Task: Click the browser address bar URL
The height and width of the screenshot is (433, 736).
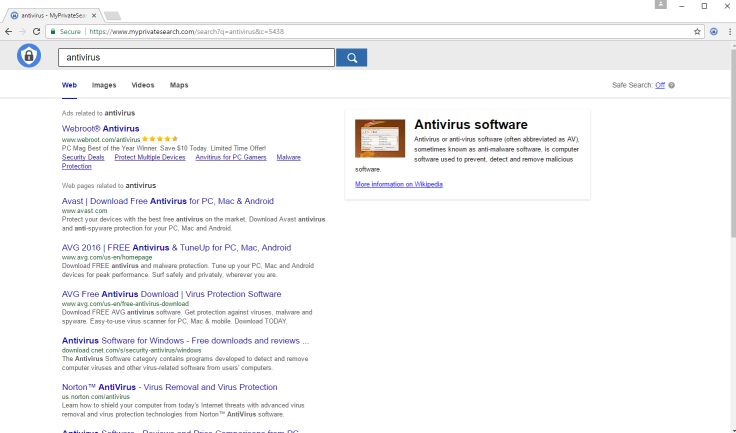Action: click(186, 31)
